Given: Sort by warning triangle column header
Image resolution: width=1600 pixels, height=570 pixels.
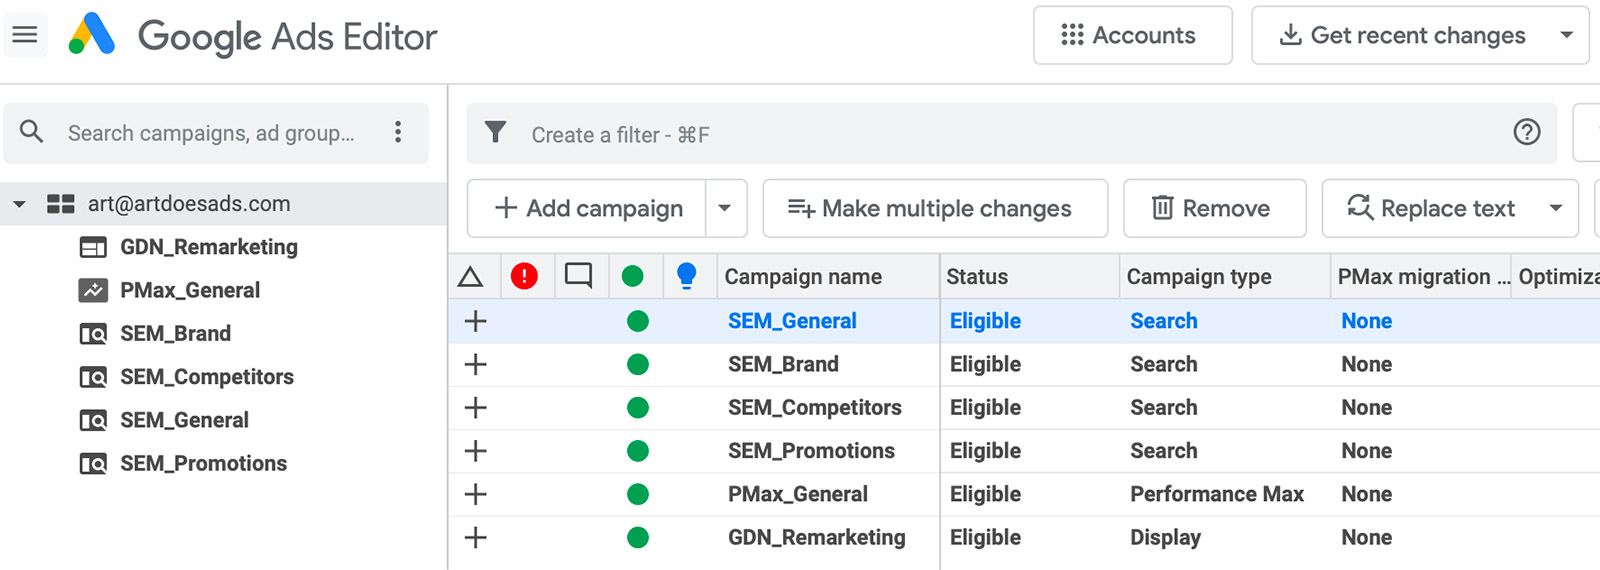Looking at the screenshot, I should [x=471, y=277].
